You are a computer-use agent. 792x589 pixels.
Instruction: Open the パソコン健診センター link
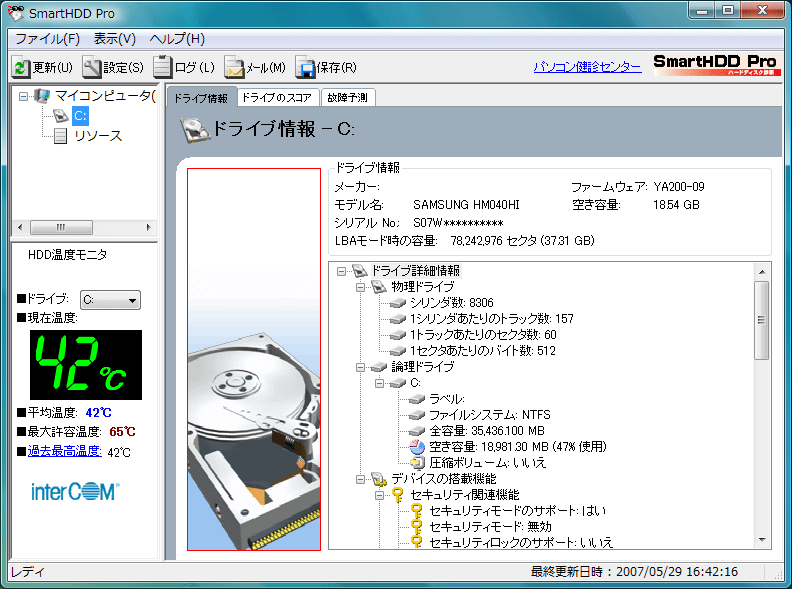pyautogui.click(x=587, y=67)
